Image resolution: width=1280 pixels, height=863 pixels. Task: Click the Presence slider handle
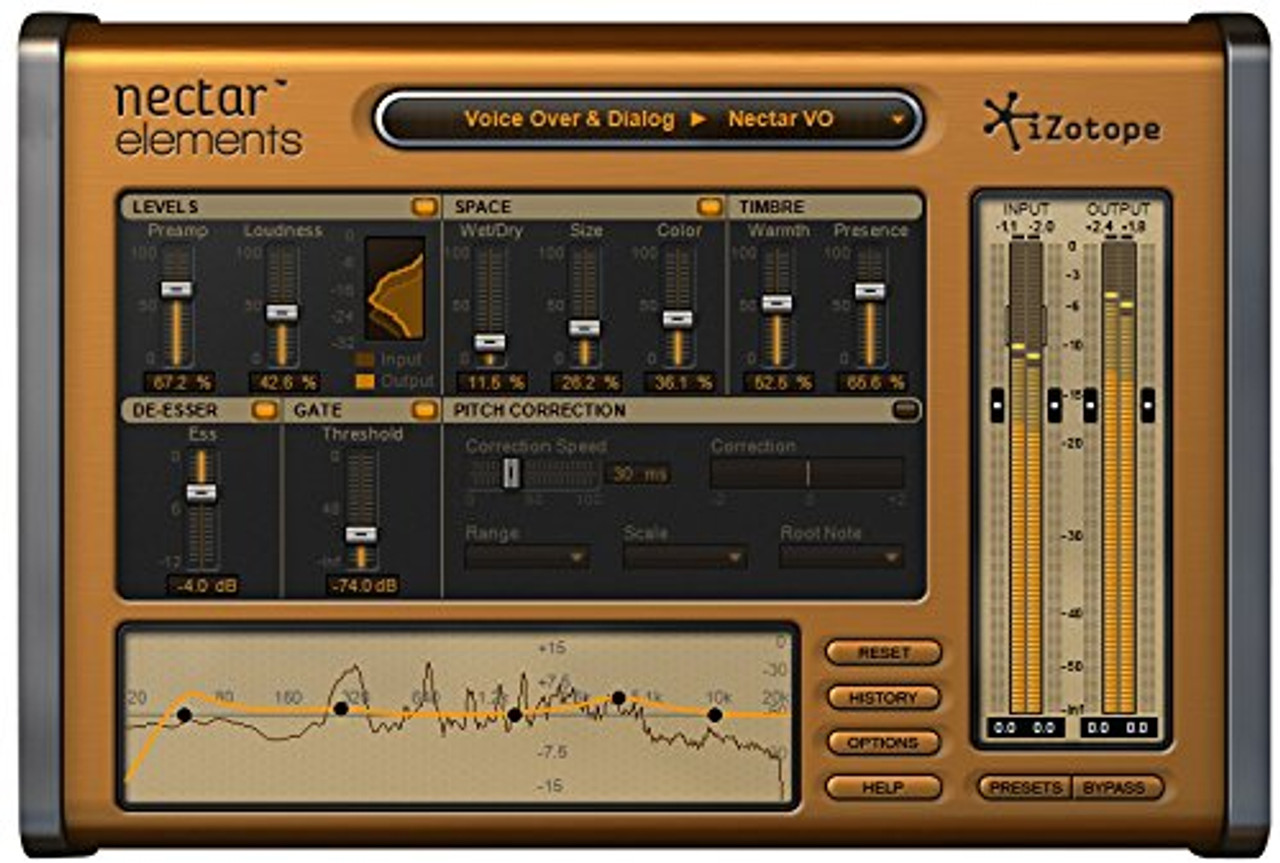pyautogui.click(x=870, y=291)
